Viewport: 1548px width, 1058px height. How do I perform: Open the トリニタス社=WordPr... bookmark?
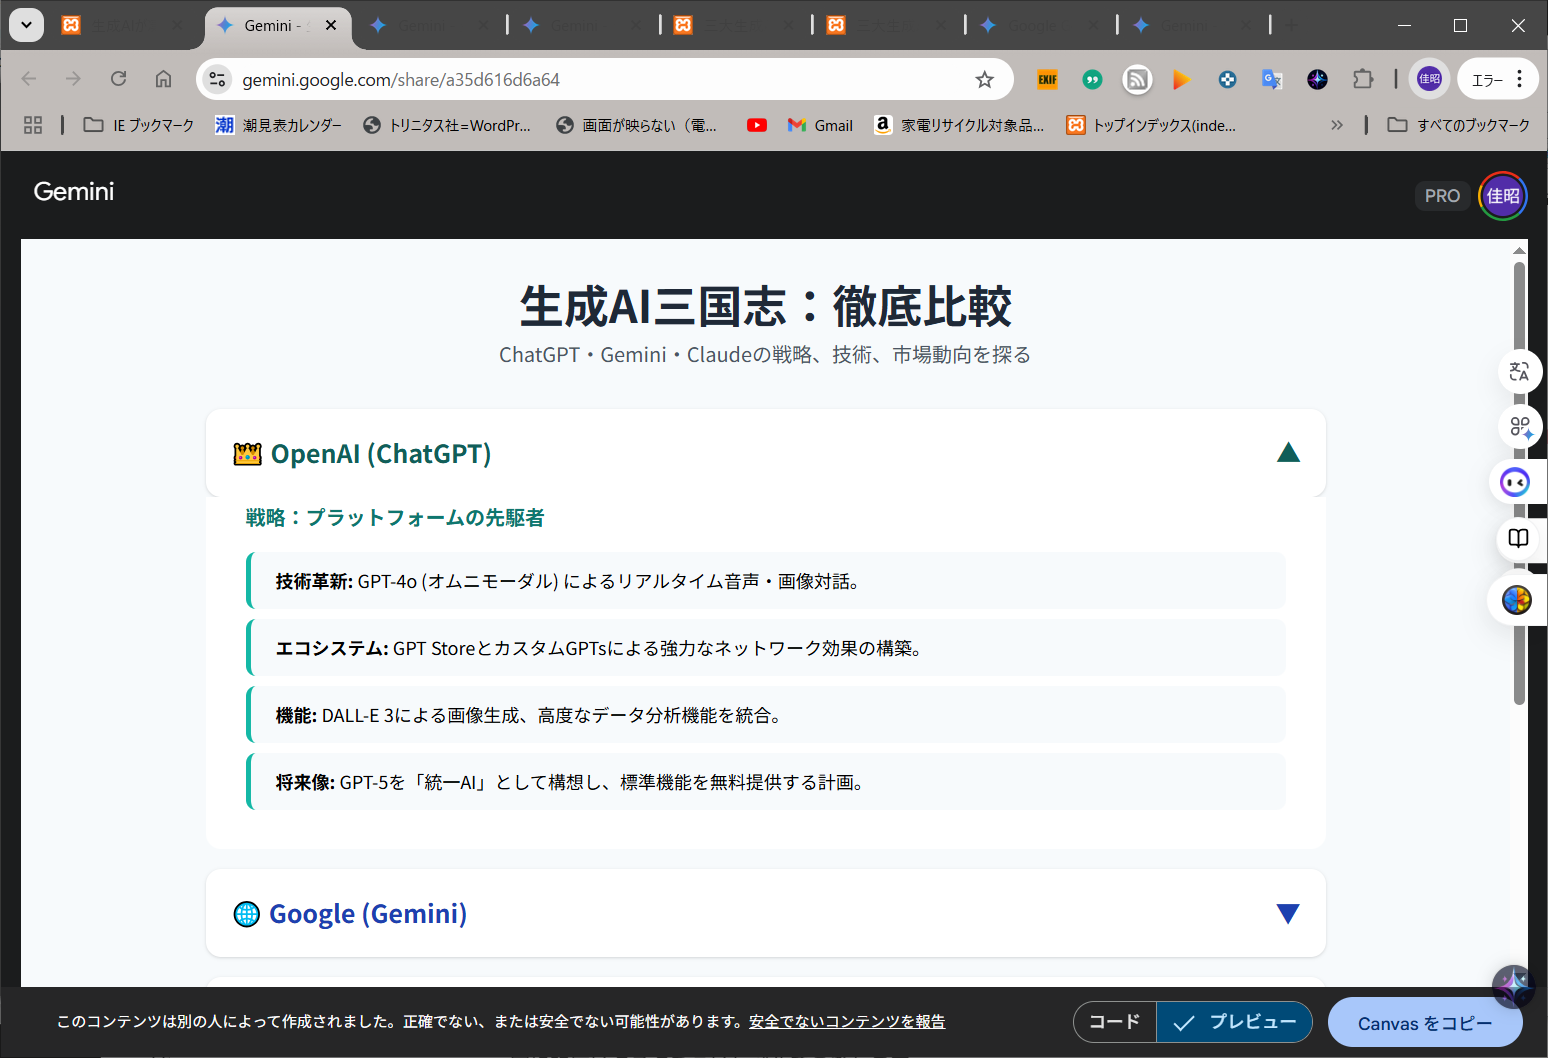447,125
